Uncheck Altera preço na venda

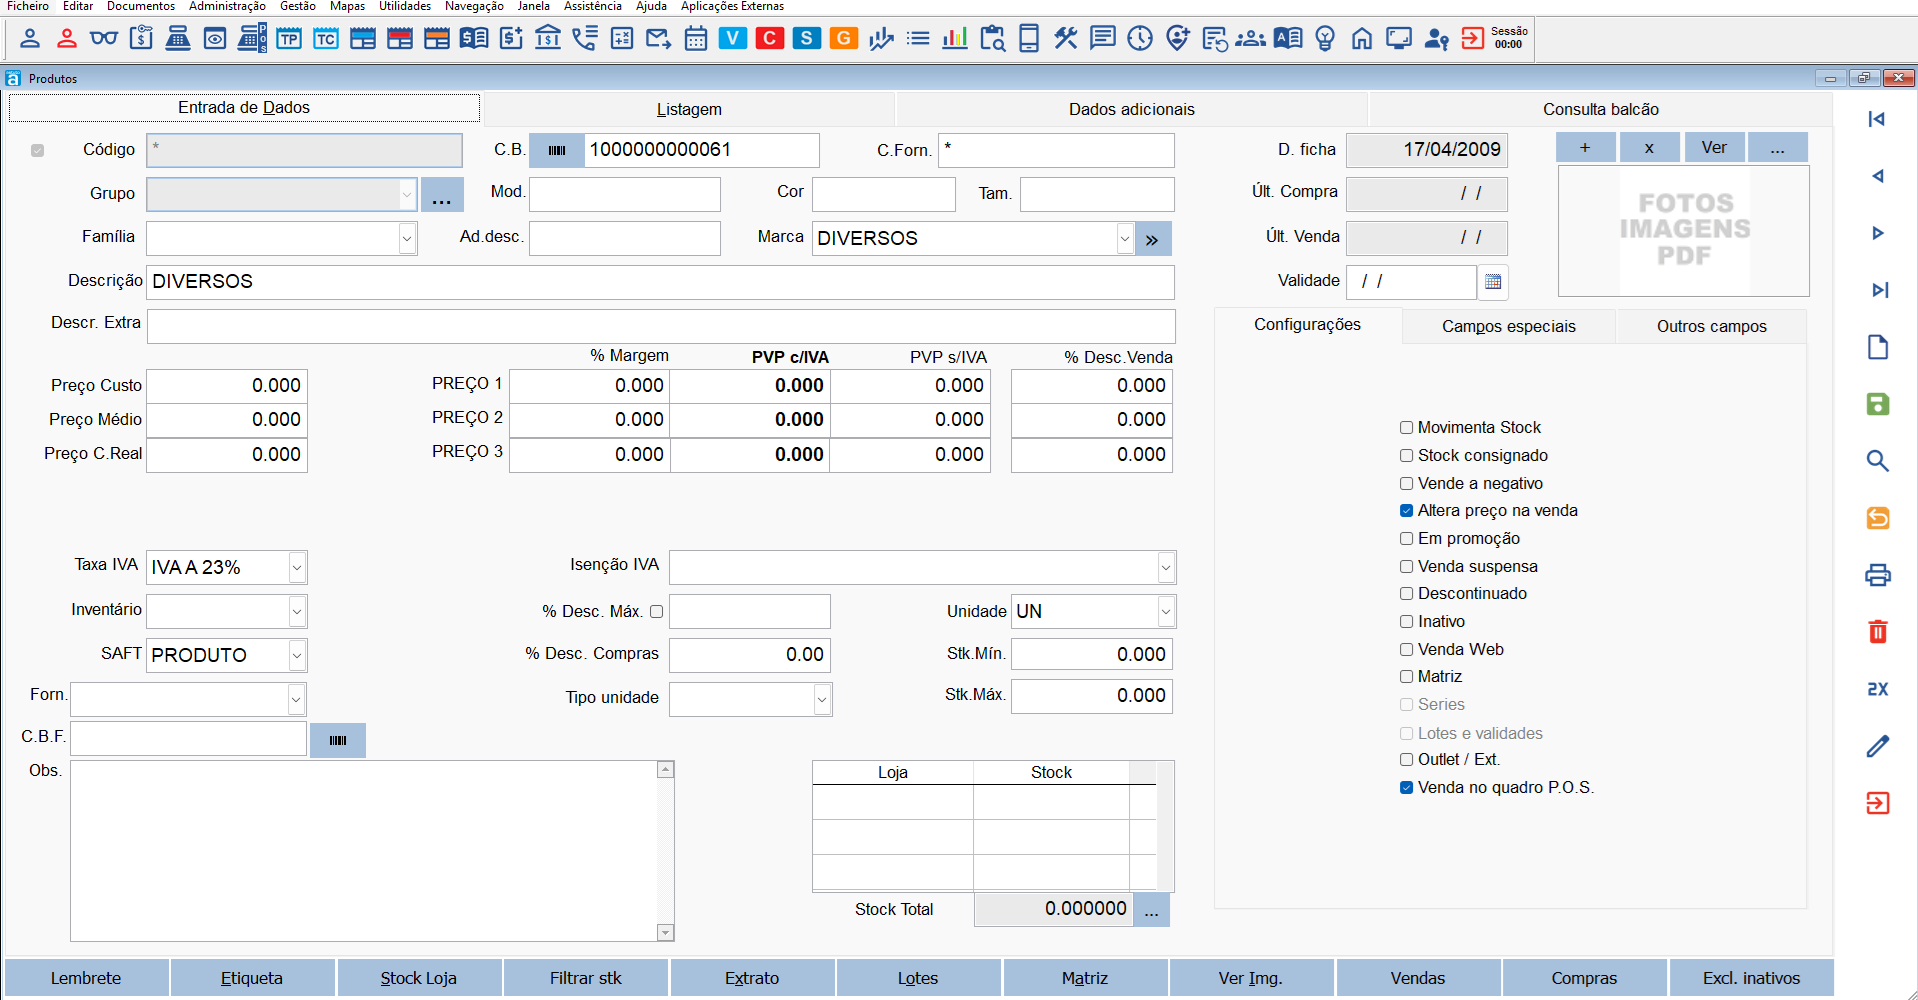click(1406, 511)
